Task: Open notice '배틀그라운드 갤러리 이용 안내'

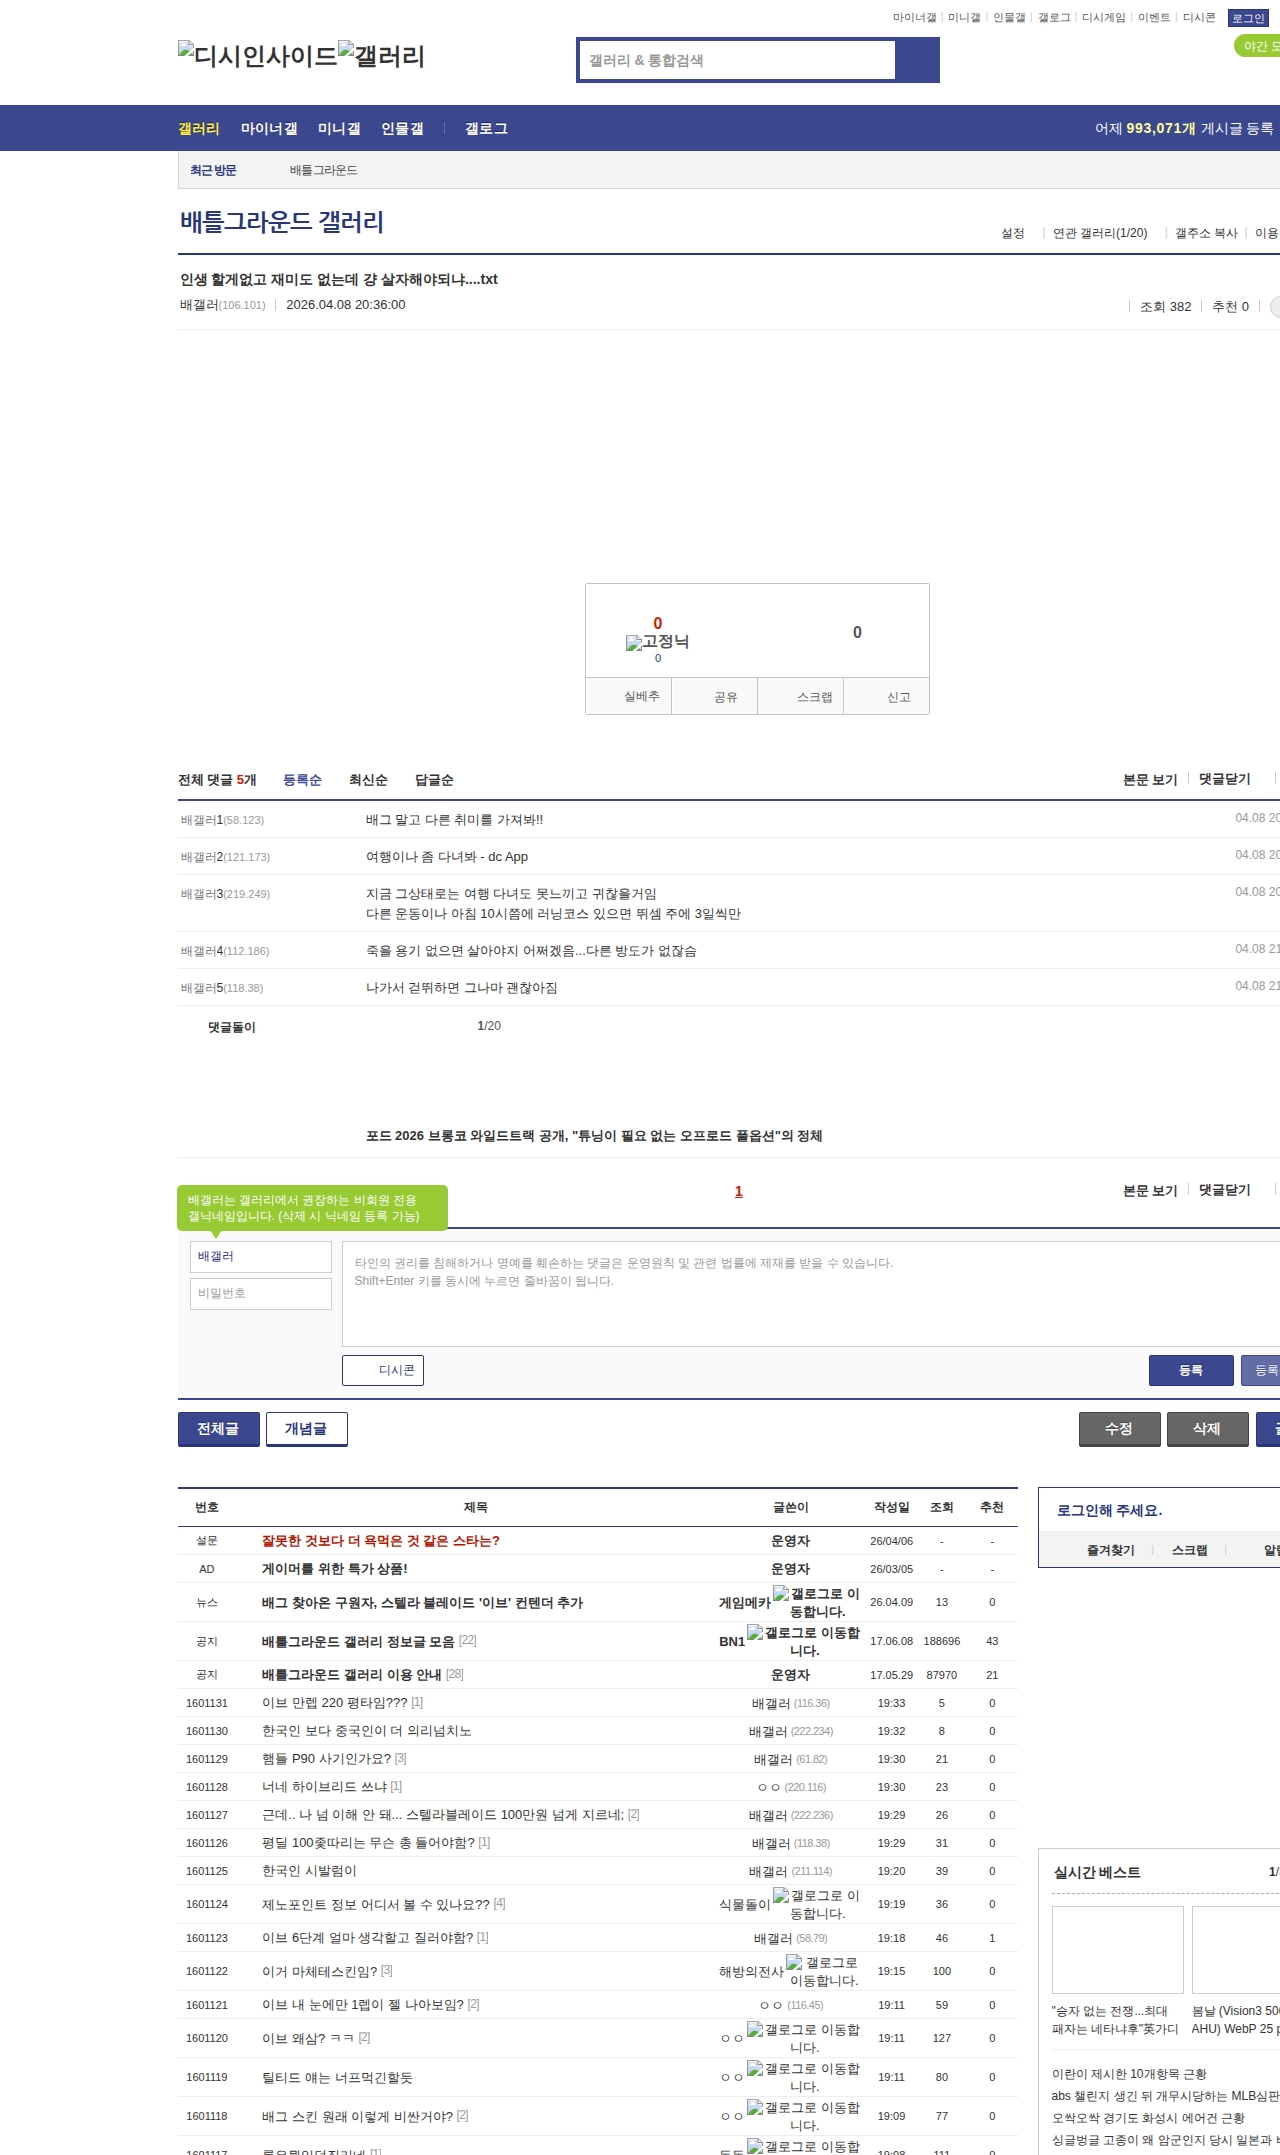Action: (x=352, y=1675)
